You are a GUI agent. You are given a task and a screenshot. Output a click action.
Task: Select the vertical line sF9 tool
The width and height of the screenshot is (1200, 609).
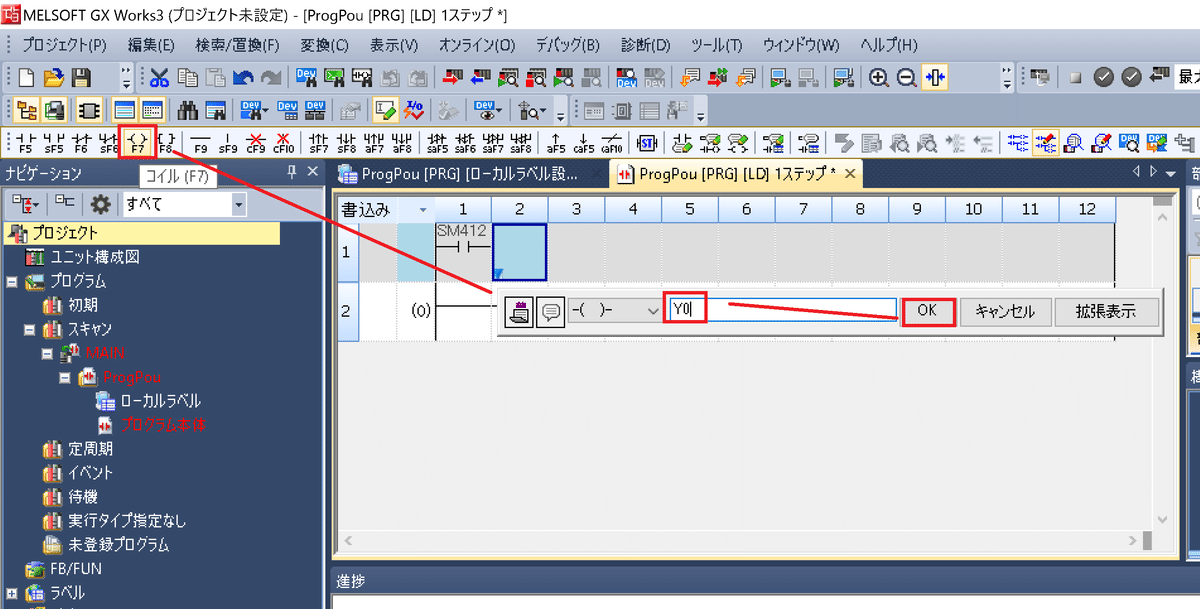click(x=228, y=142)
